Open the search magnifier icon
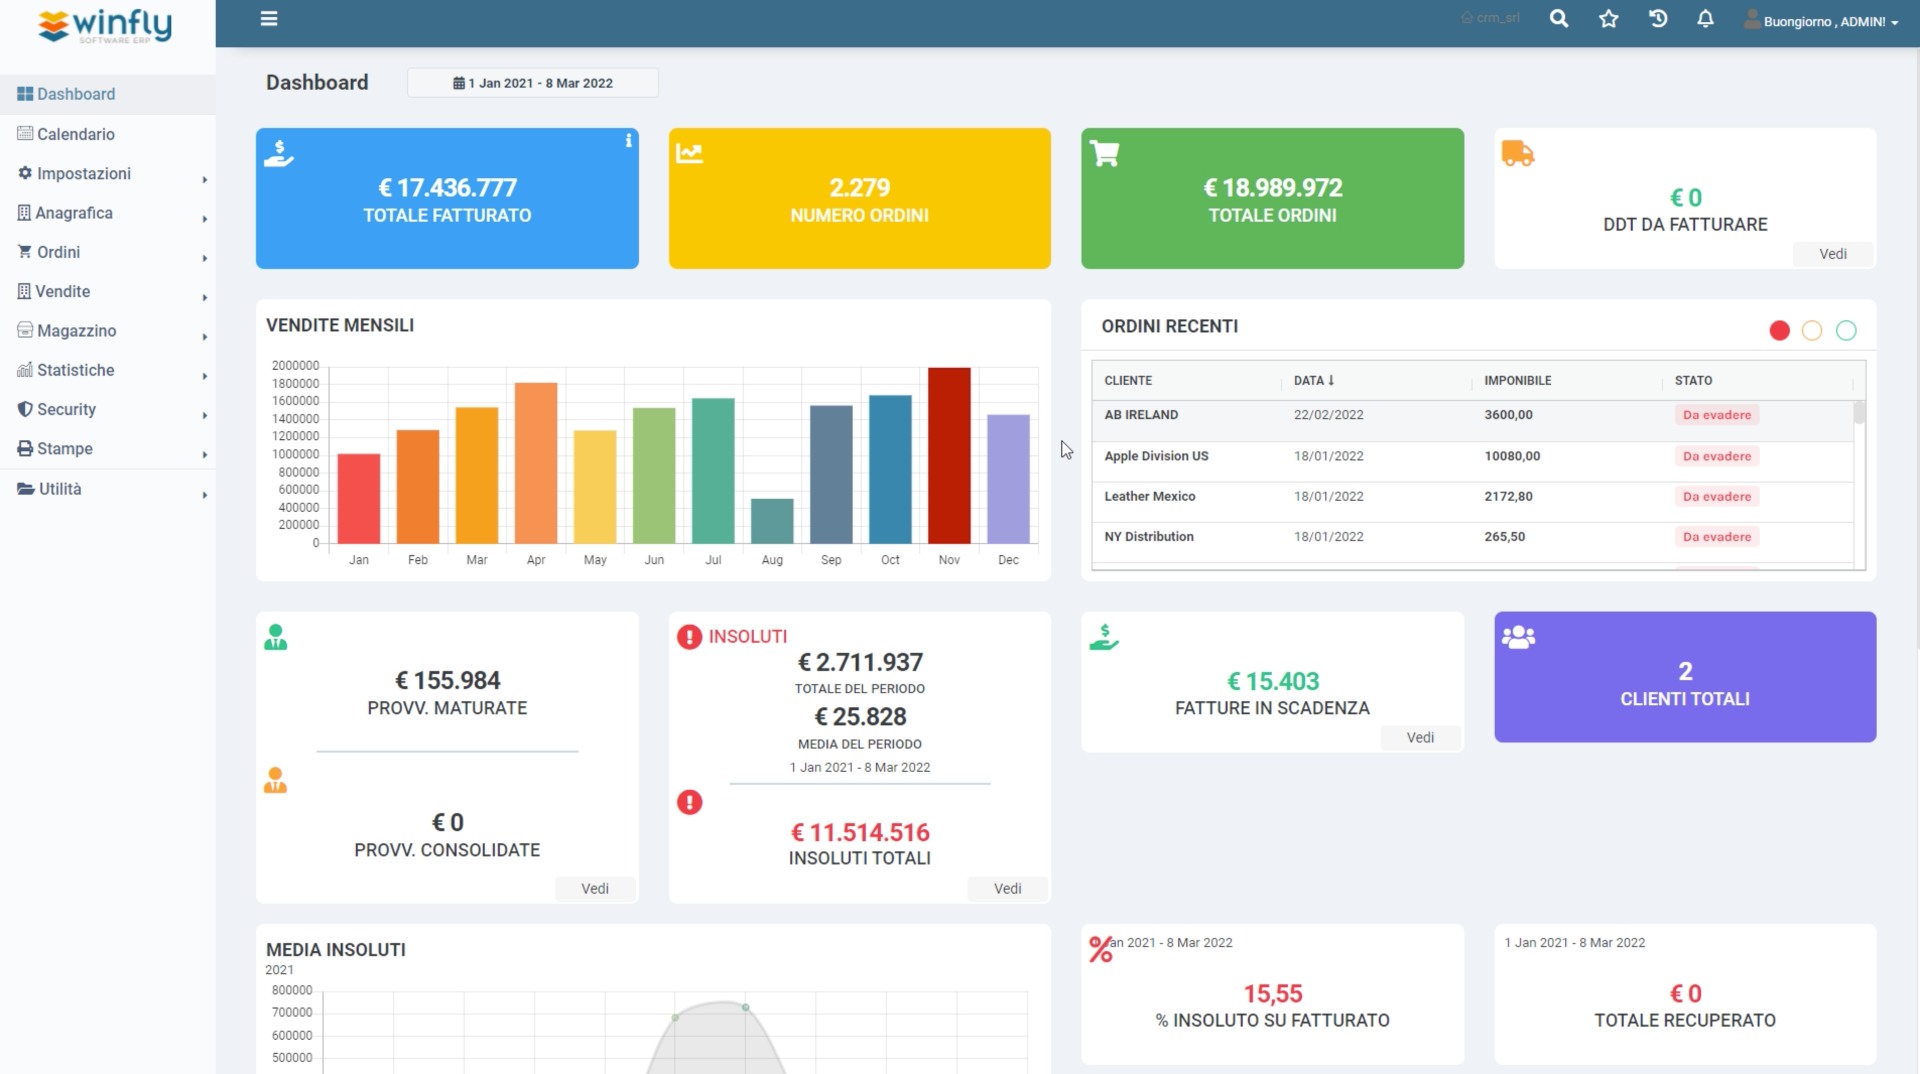 click(1558, 19)
